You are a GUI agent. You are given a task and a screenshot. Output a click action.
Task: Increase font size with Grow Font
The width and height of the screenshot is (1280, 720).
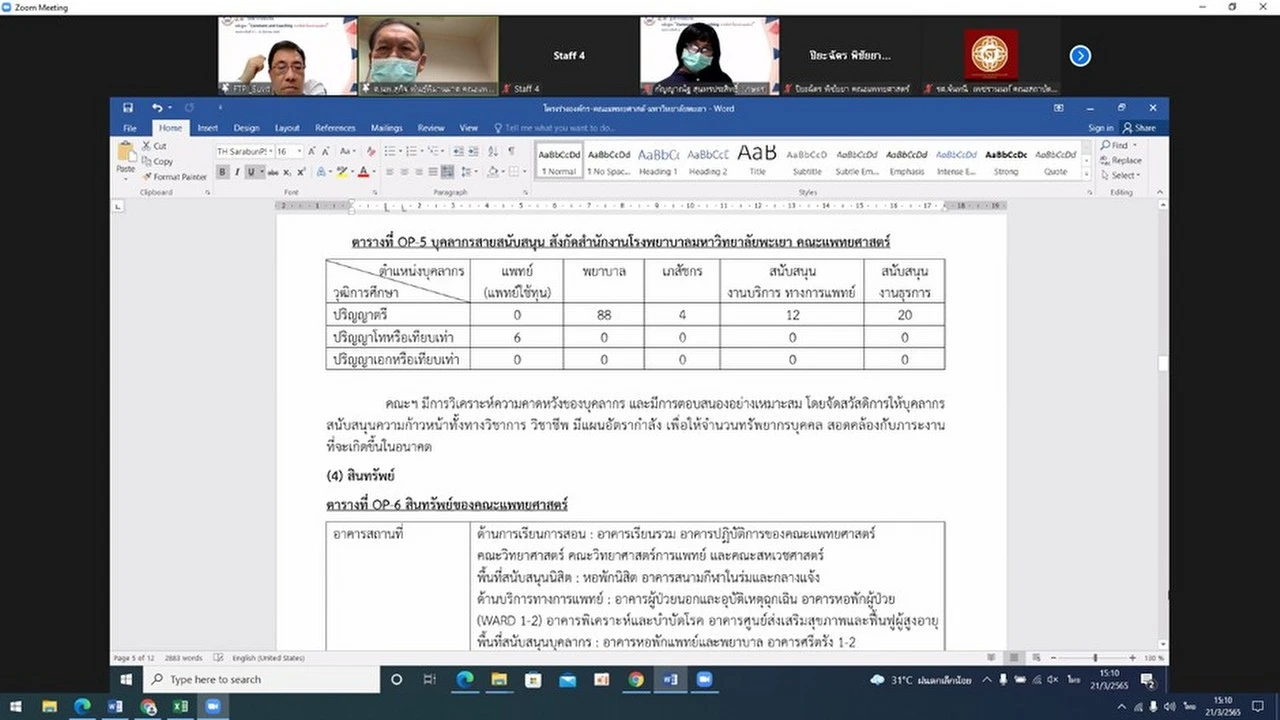pos(312,151)
